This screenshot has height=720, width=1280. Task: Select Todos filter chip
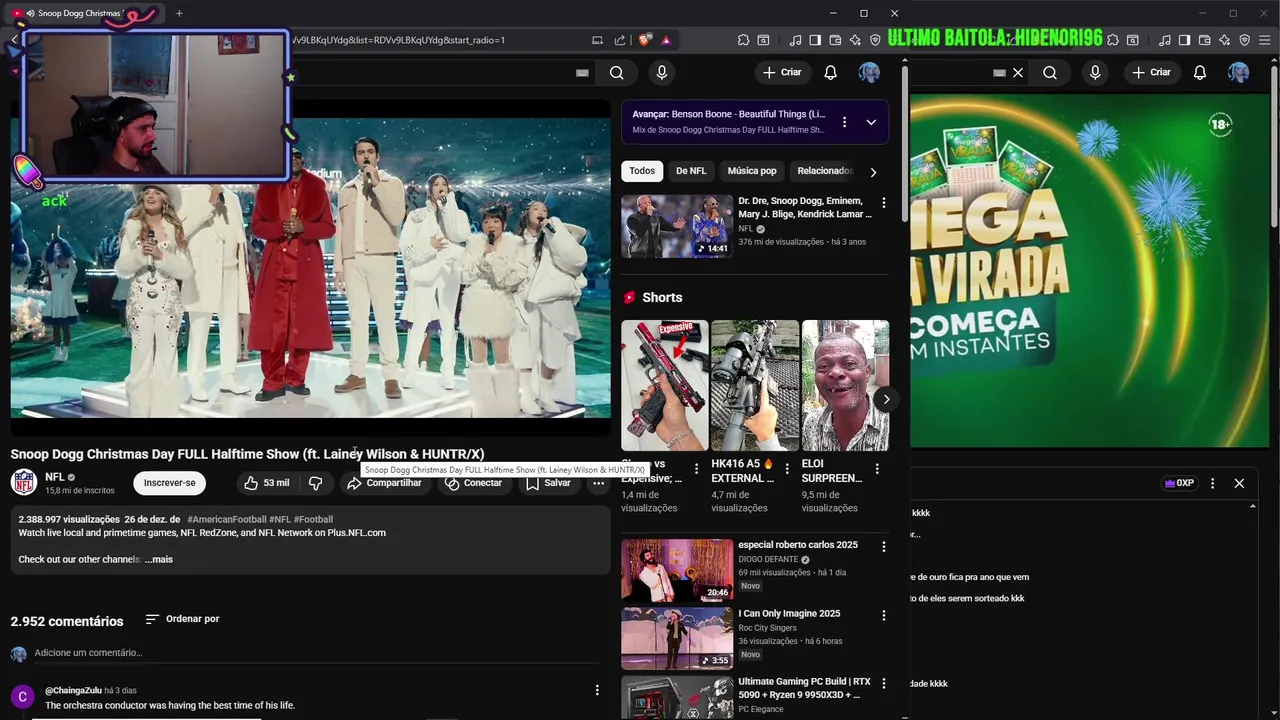pos(642,171)
